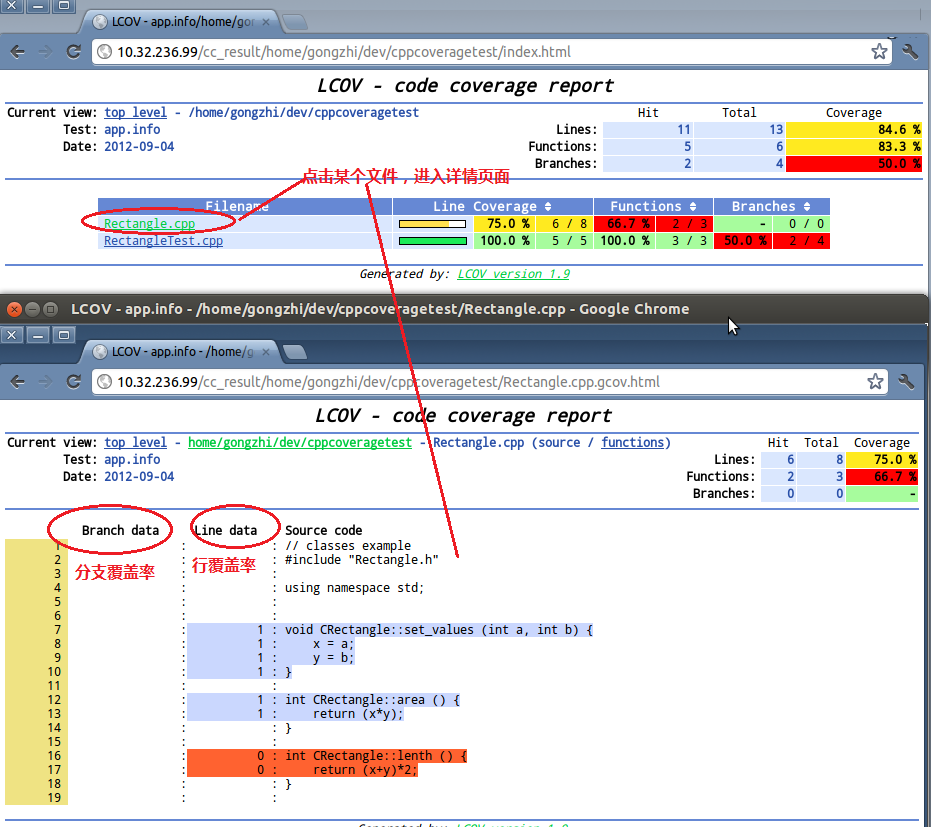Screen dimensions: 931x827
Task: Click the back arrow in the index.html window
Action: coord(18,52)
